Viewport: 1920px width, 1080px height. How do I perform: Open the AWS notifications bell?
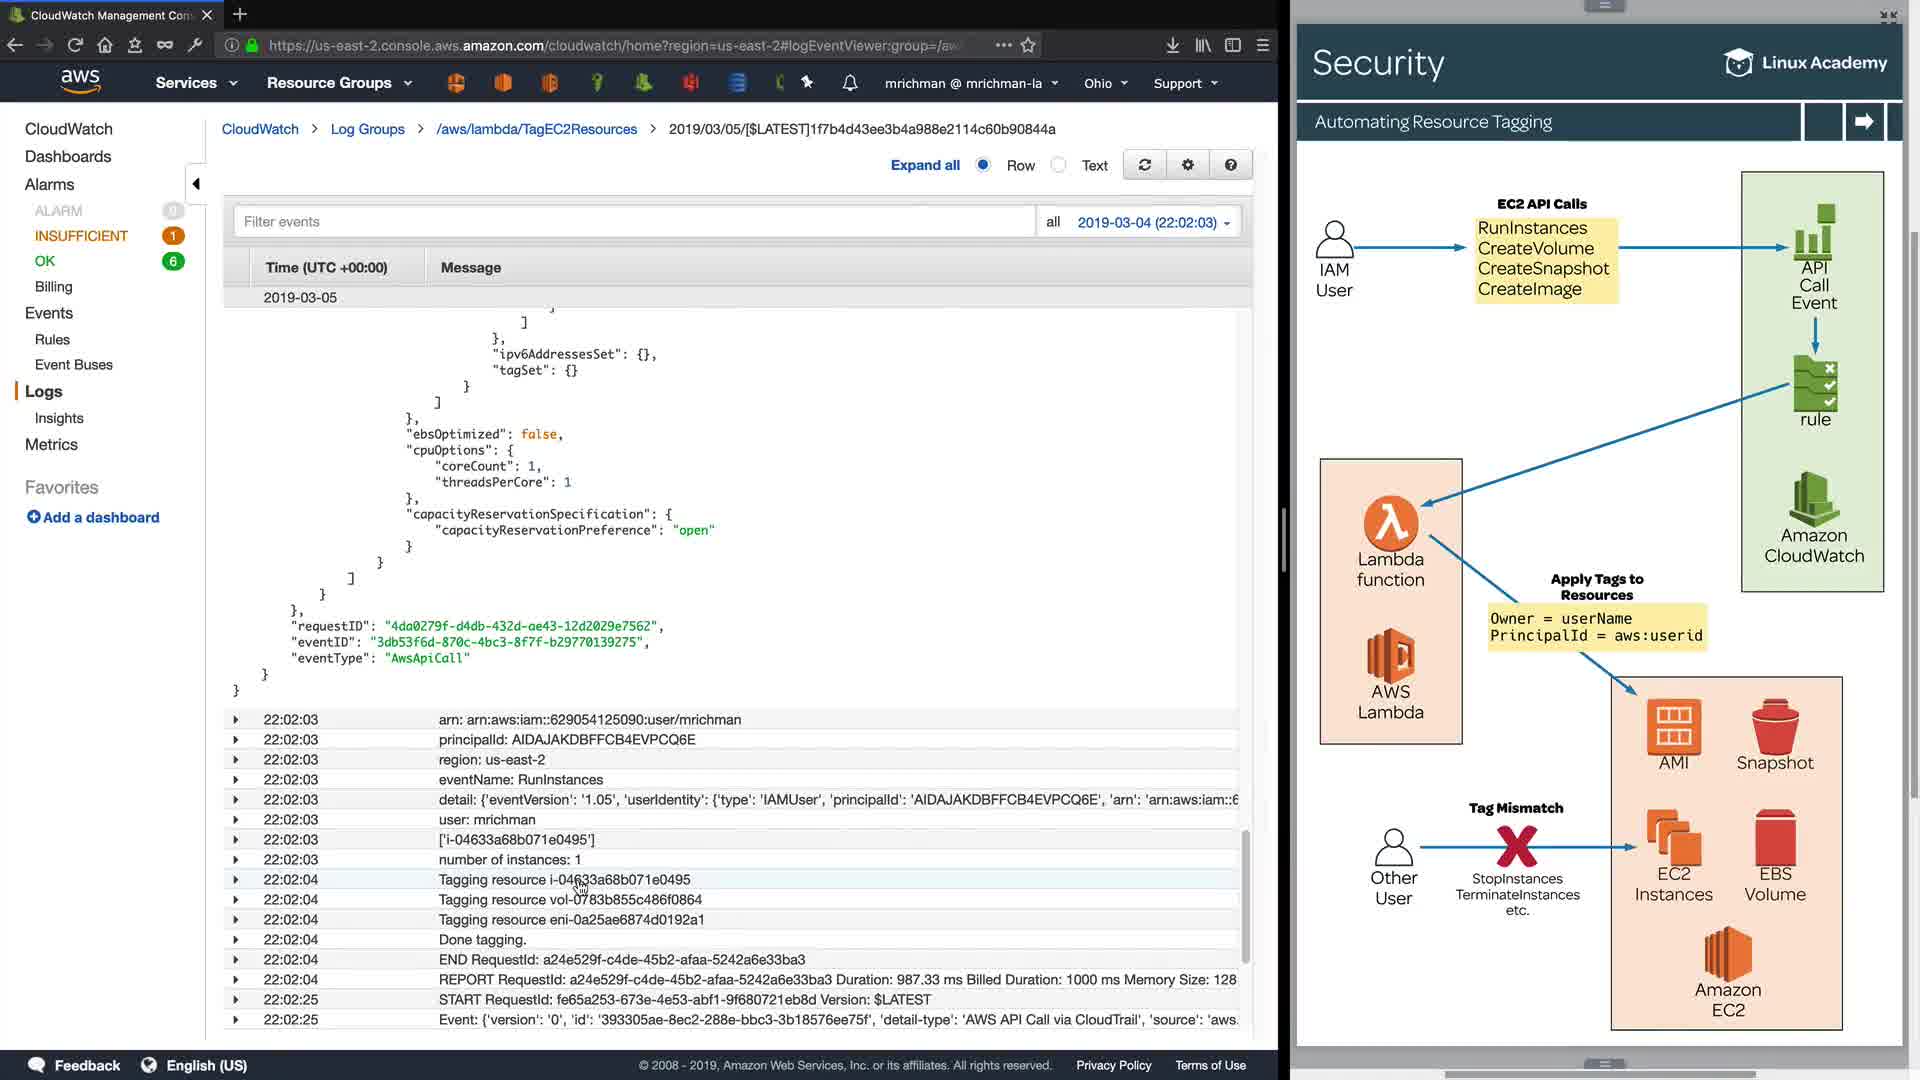[x=850, y=83]
